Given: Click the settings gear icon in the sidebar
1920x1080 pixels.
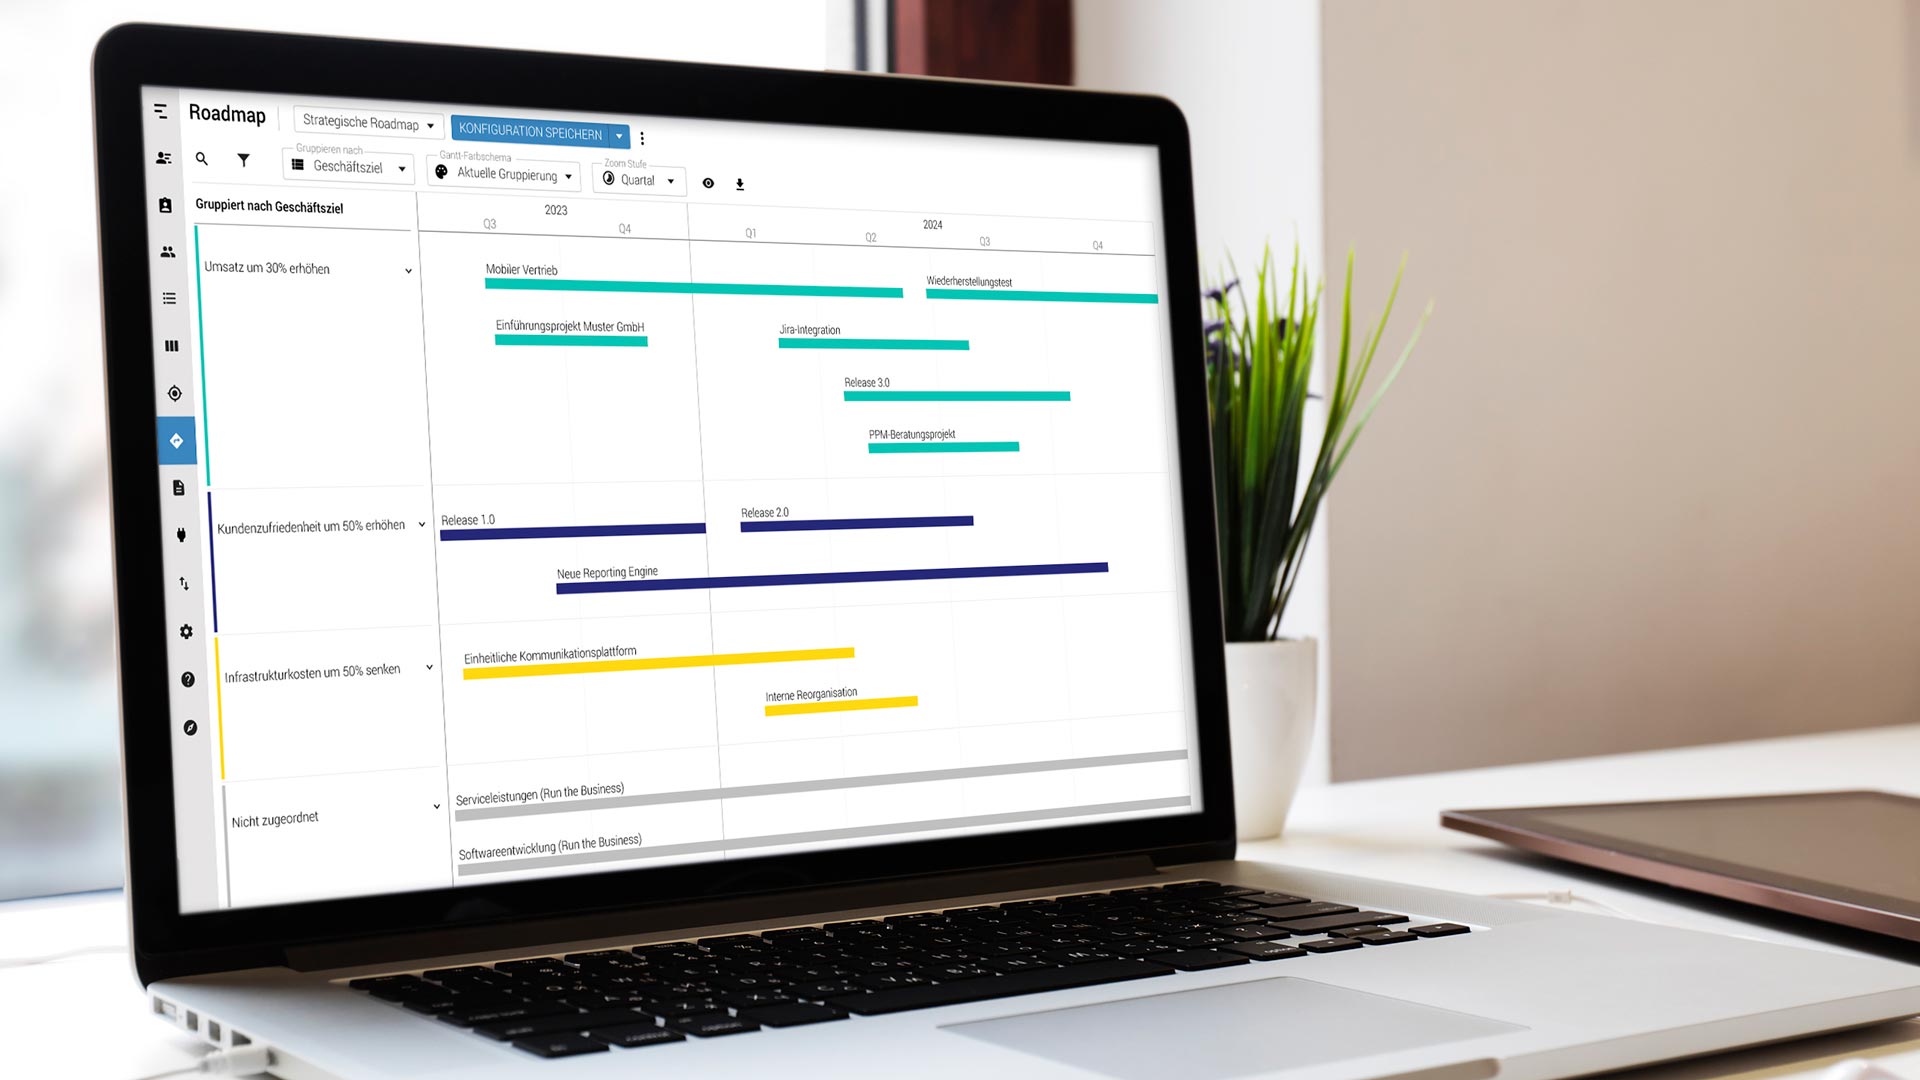Looking at the screenshot, I should click(186, 632).
